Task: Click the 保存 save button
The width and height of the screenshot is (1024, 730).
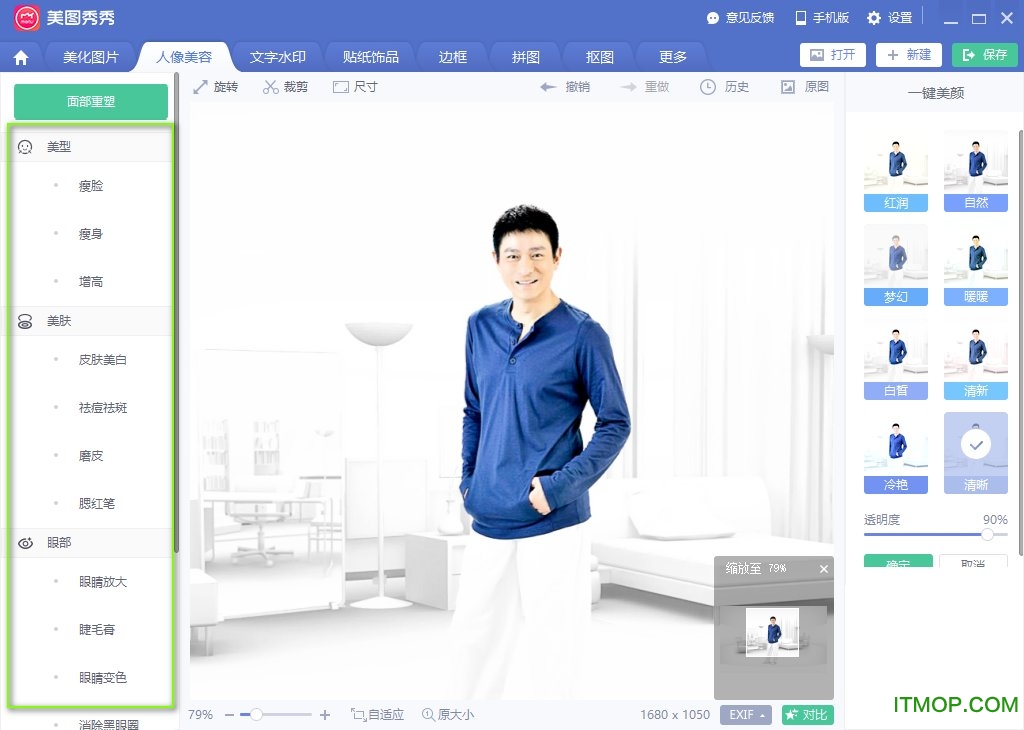Action: click(984, 55)
